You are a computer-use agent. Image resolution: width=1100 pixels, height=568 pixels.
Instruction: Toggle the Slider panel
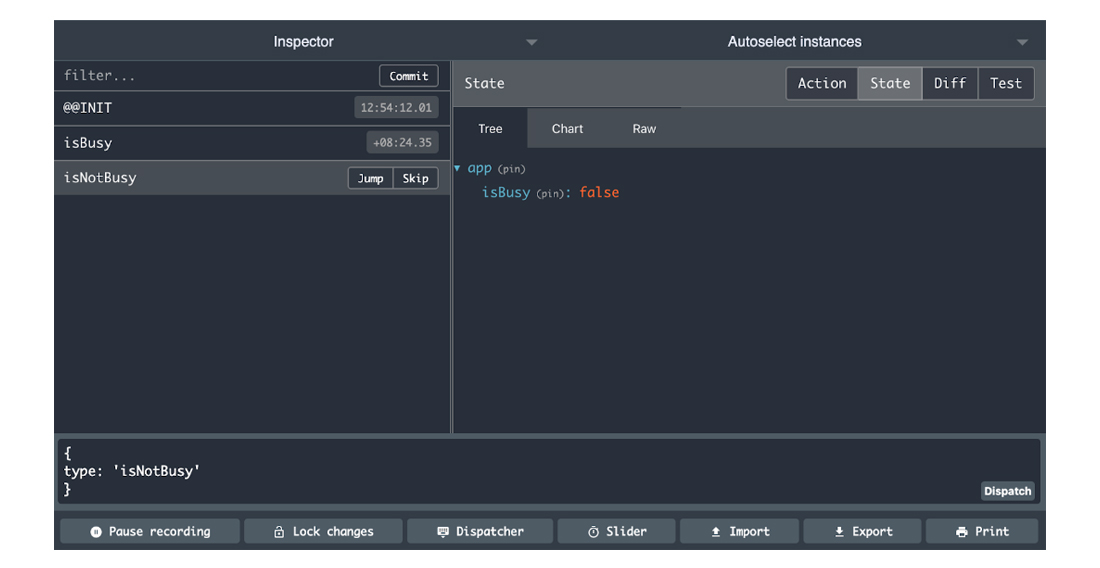click(617, 532)
